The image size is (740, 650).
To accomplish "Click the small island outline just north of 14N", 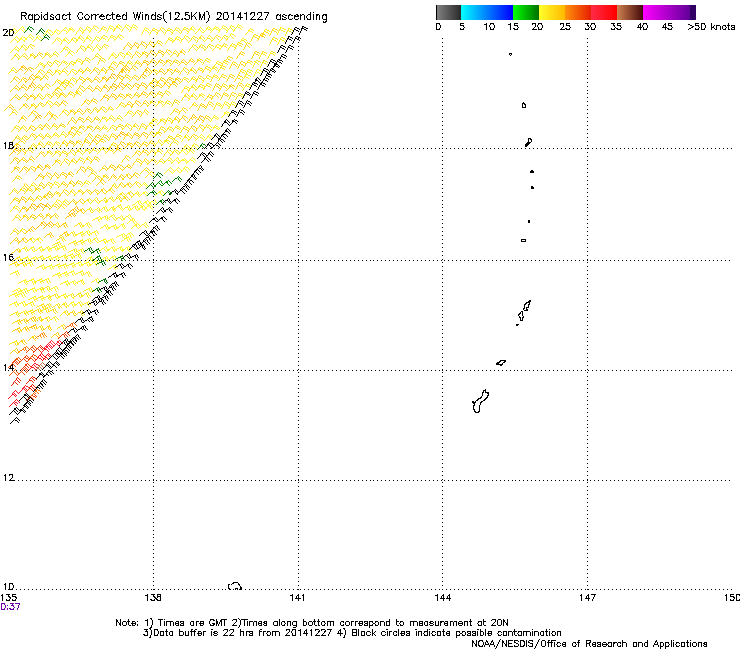I will (x=501, y=363).
